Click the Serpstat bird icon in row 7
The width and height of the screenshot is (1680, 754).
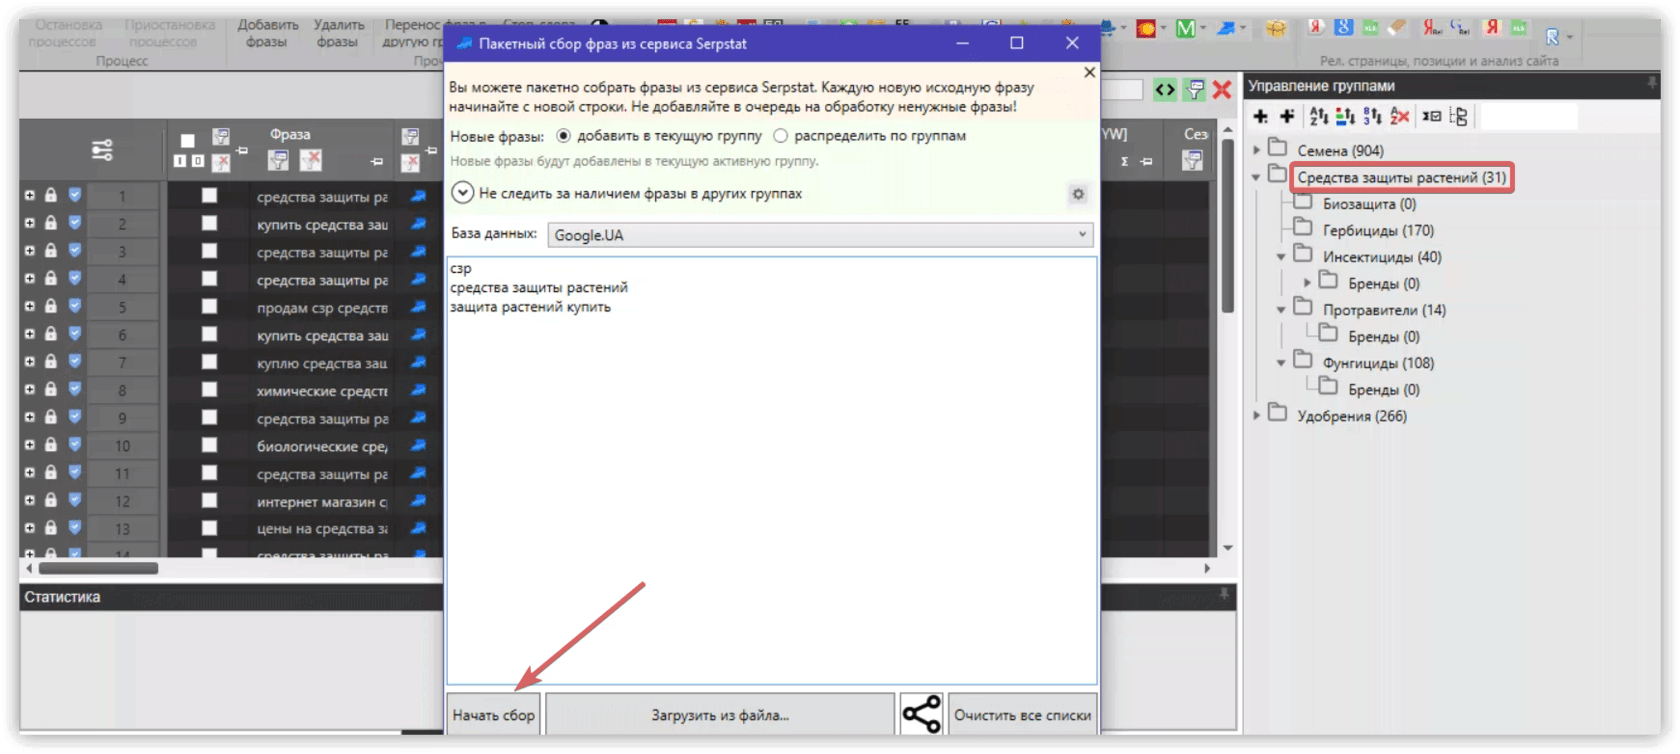418,362
